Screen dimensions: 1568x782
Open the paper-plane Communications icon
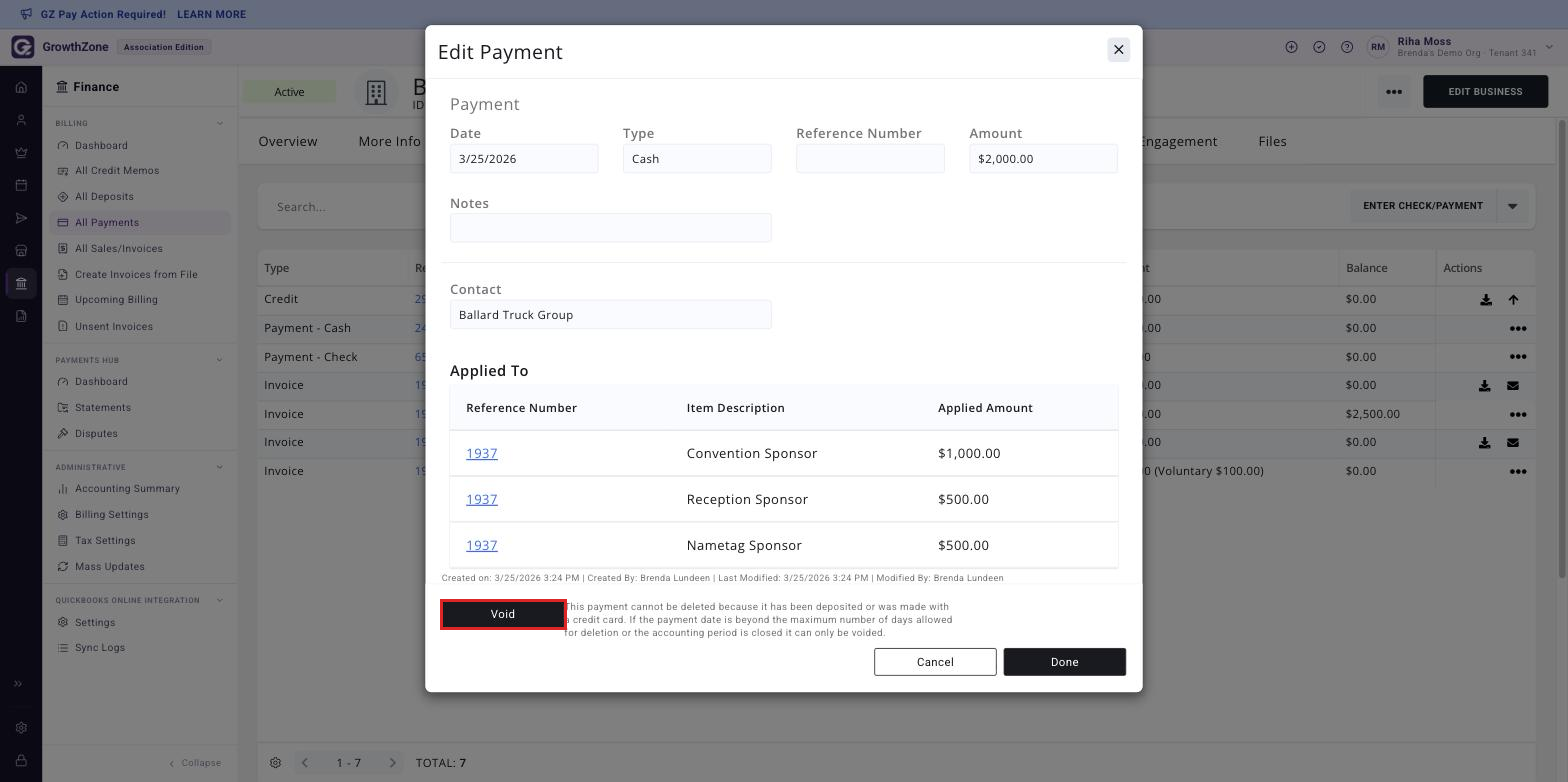pyautogui.click(x=21, y=218)
